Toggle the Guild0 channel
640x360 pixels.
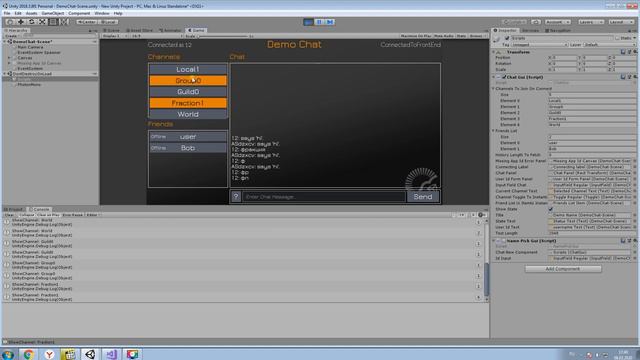(188, 92)
